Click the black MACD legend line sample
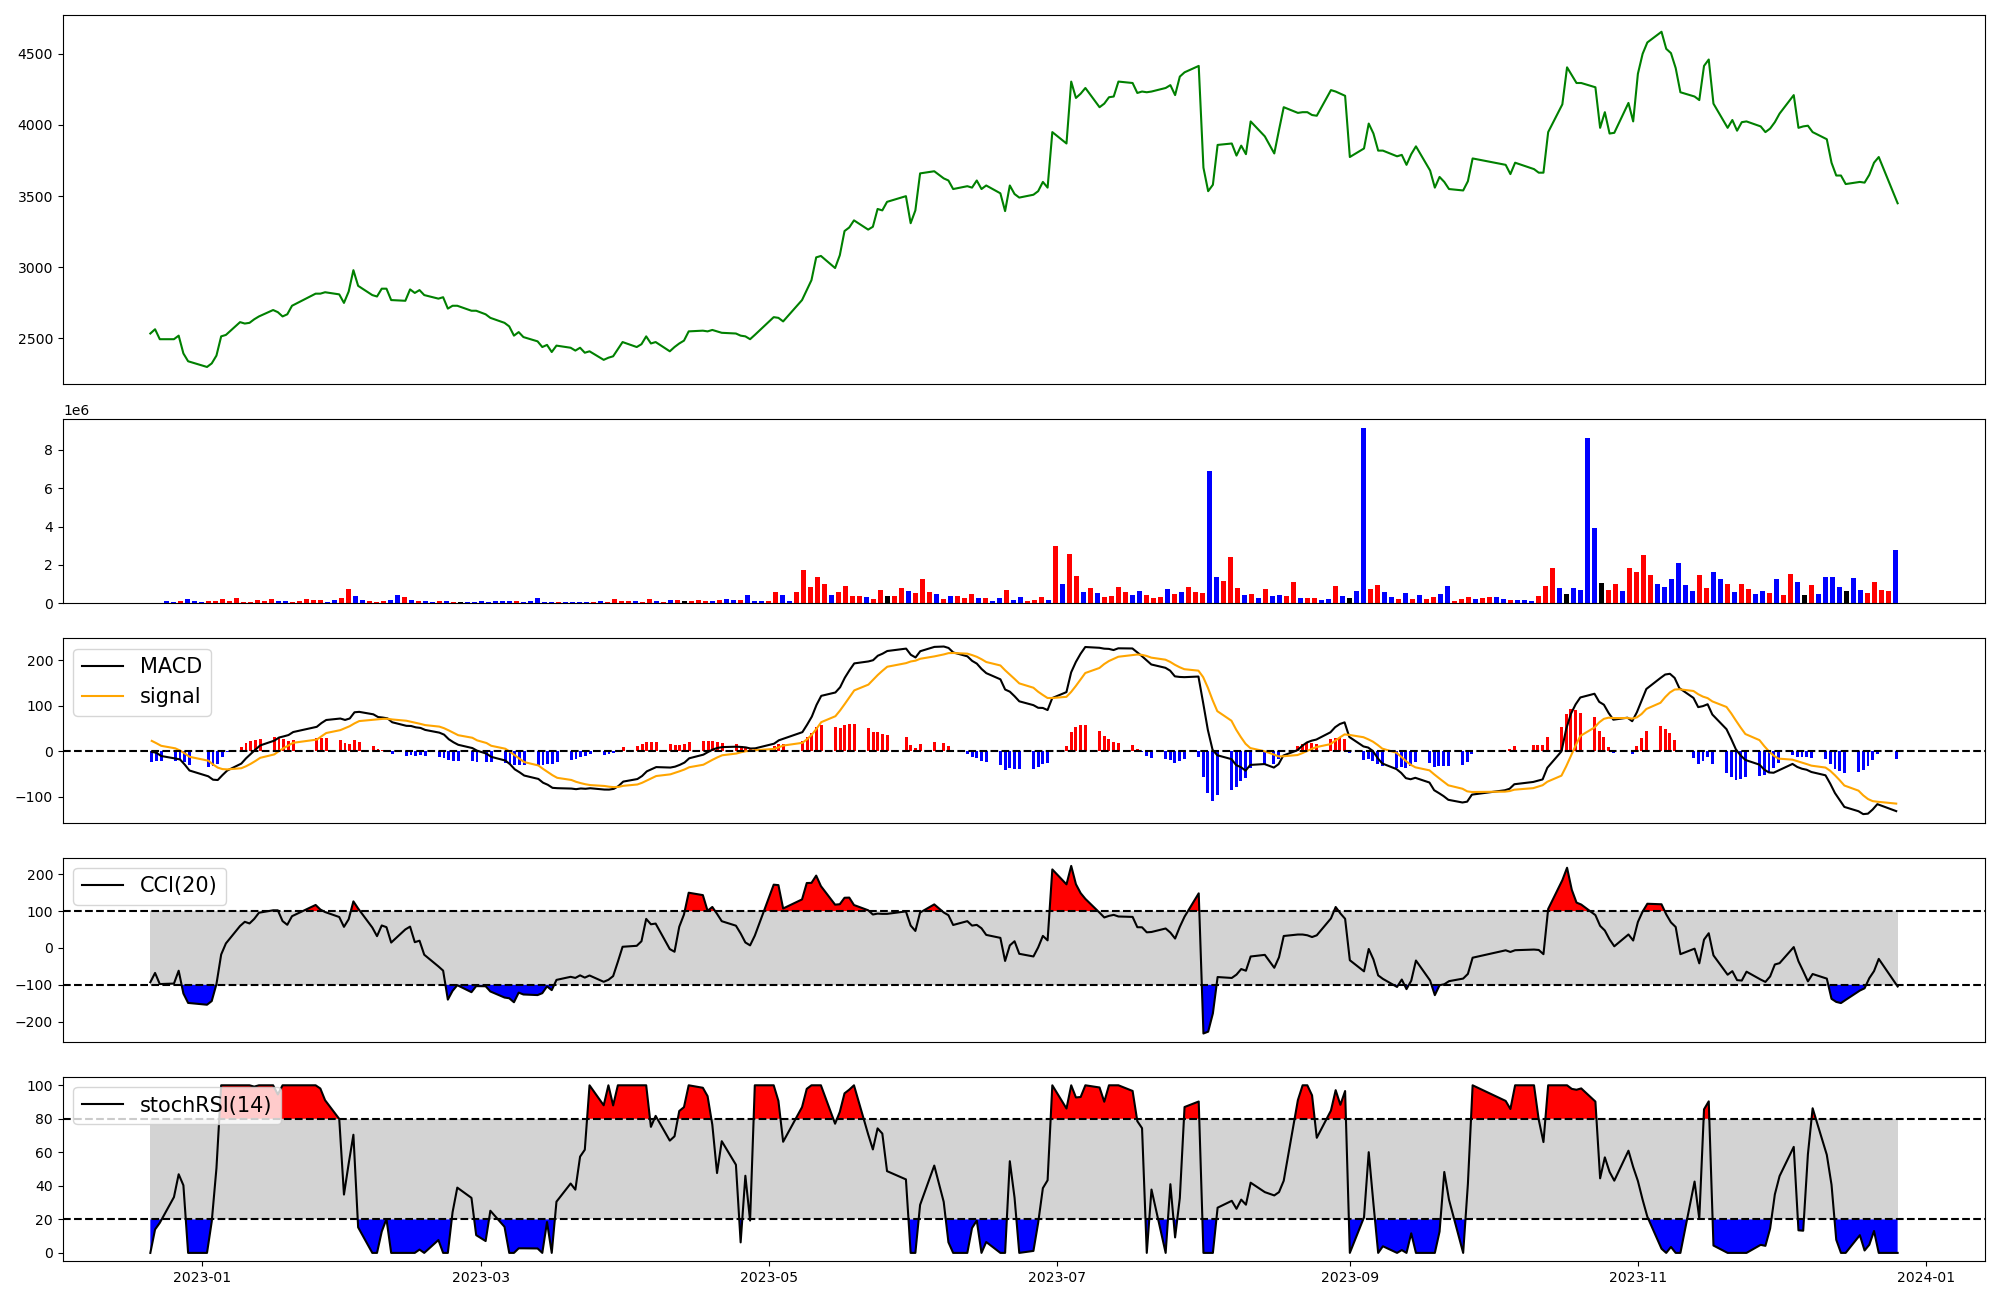 point(102,666)
